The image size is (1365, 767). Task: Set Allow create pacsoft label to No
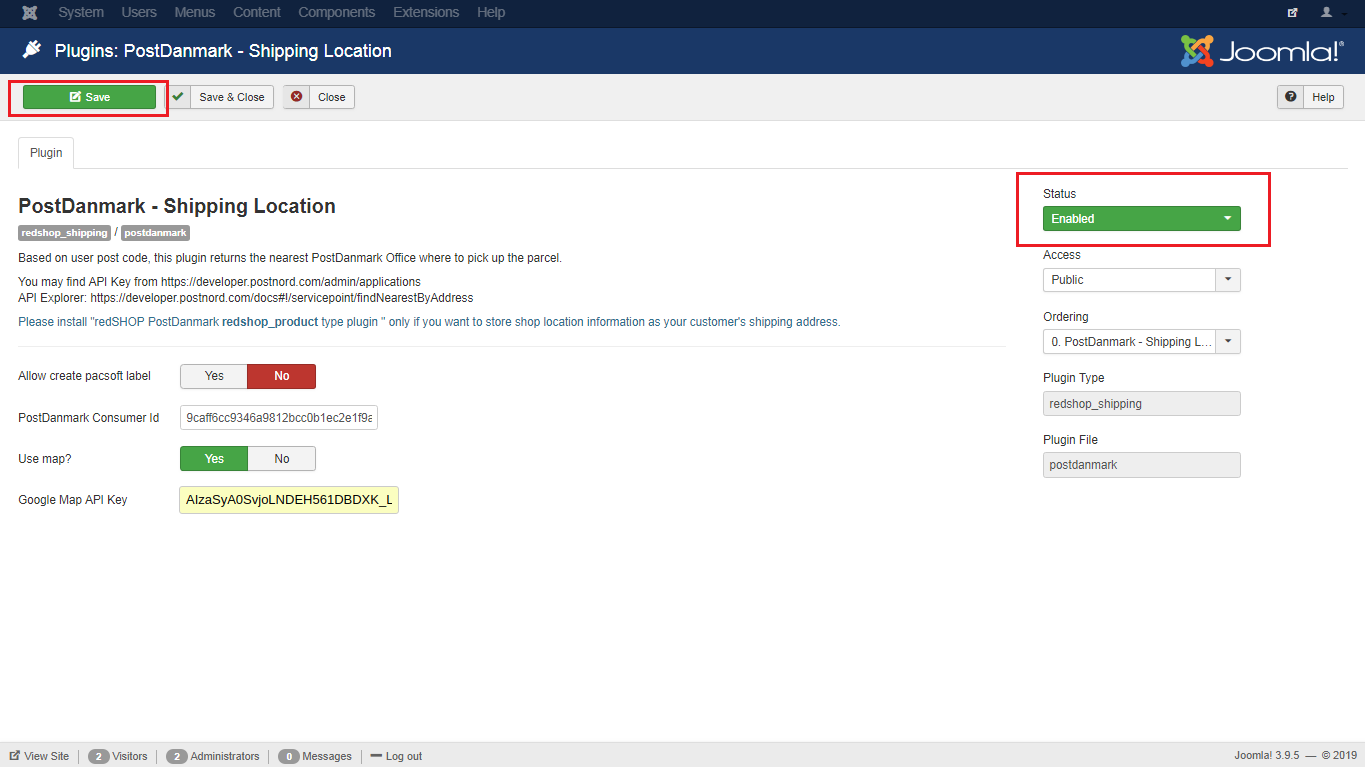[282, 376]
